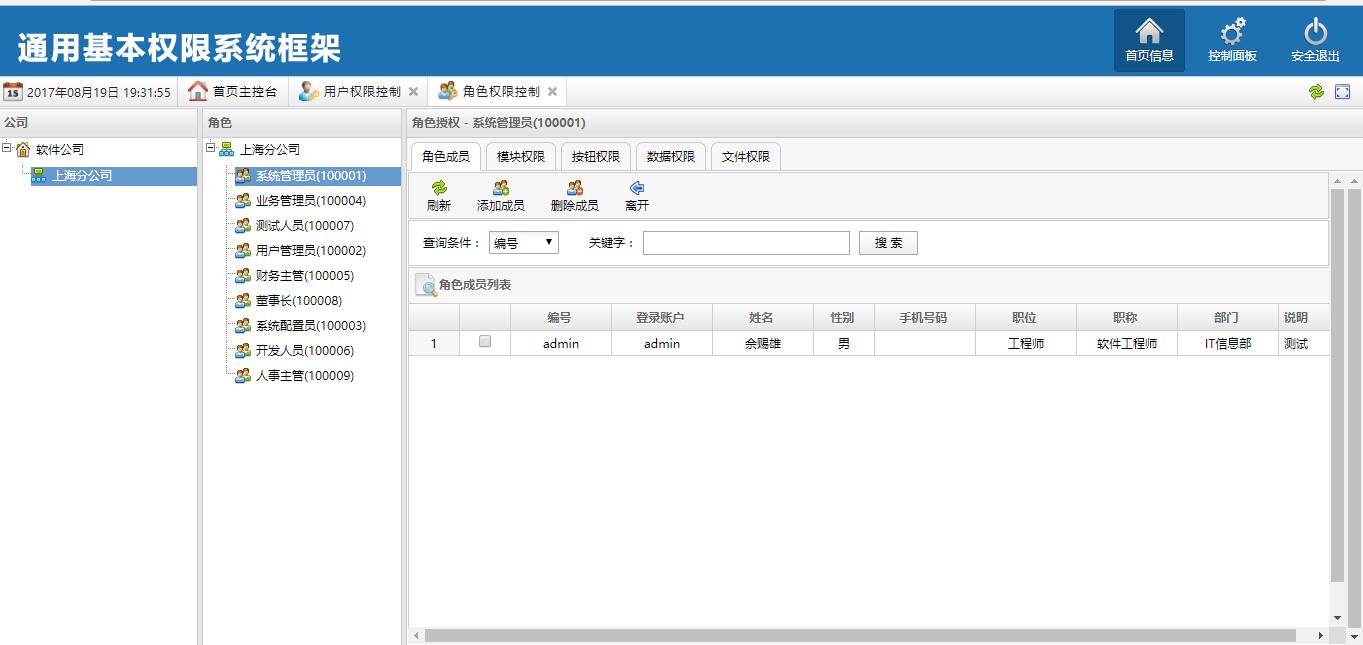This screenshot has width=1363, height=645.
Task: Close the 用户权限控制 tab
Action: point(413,92)
